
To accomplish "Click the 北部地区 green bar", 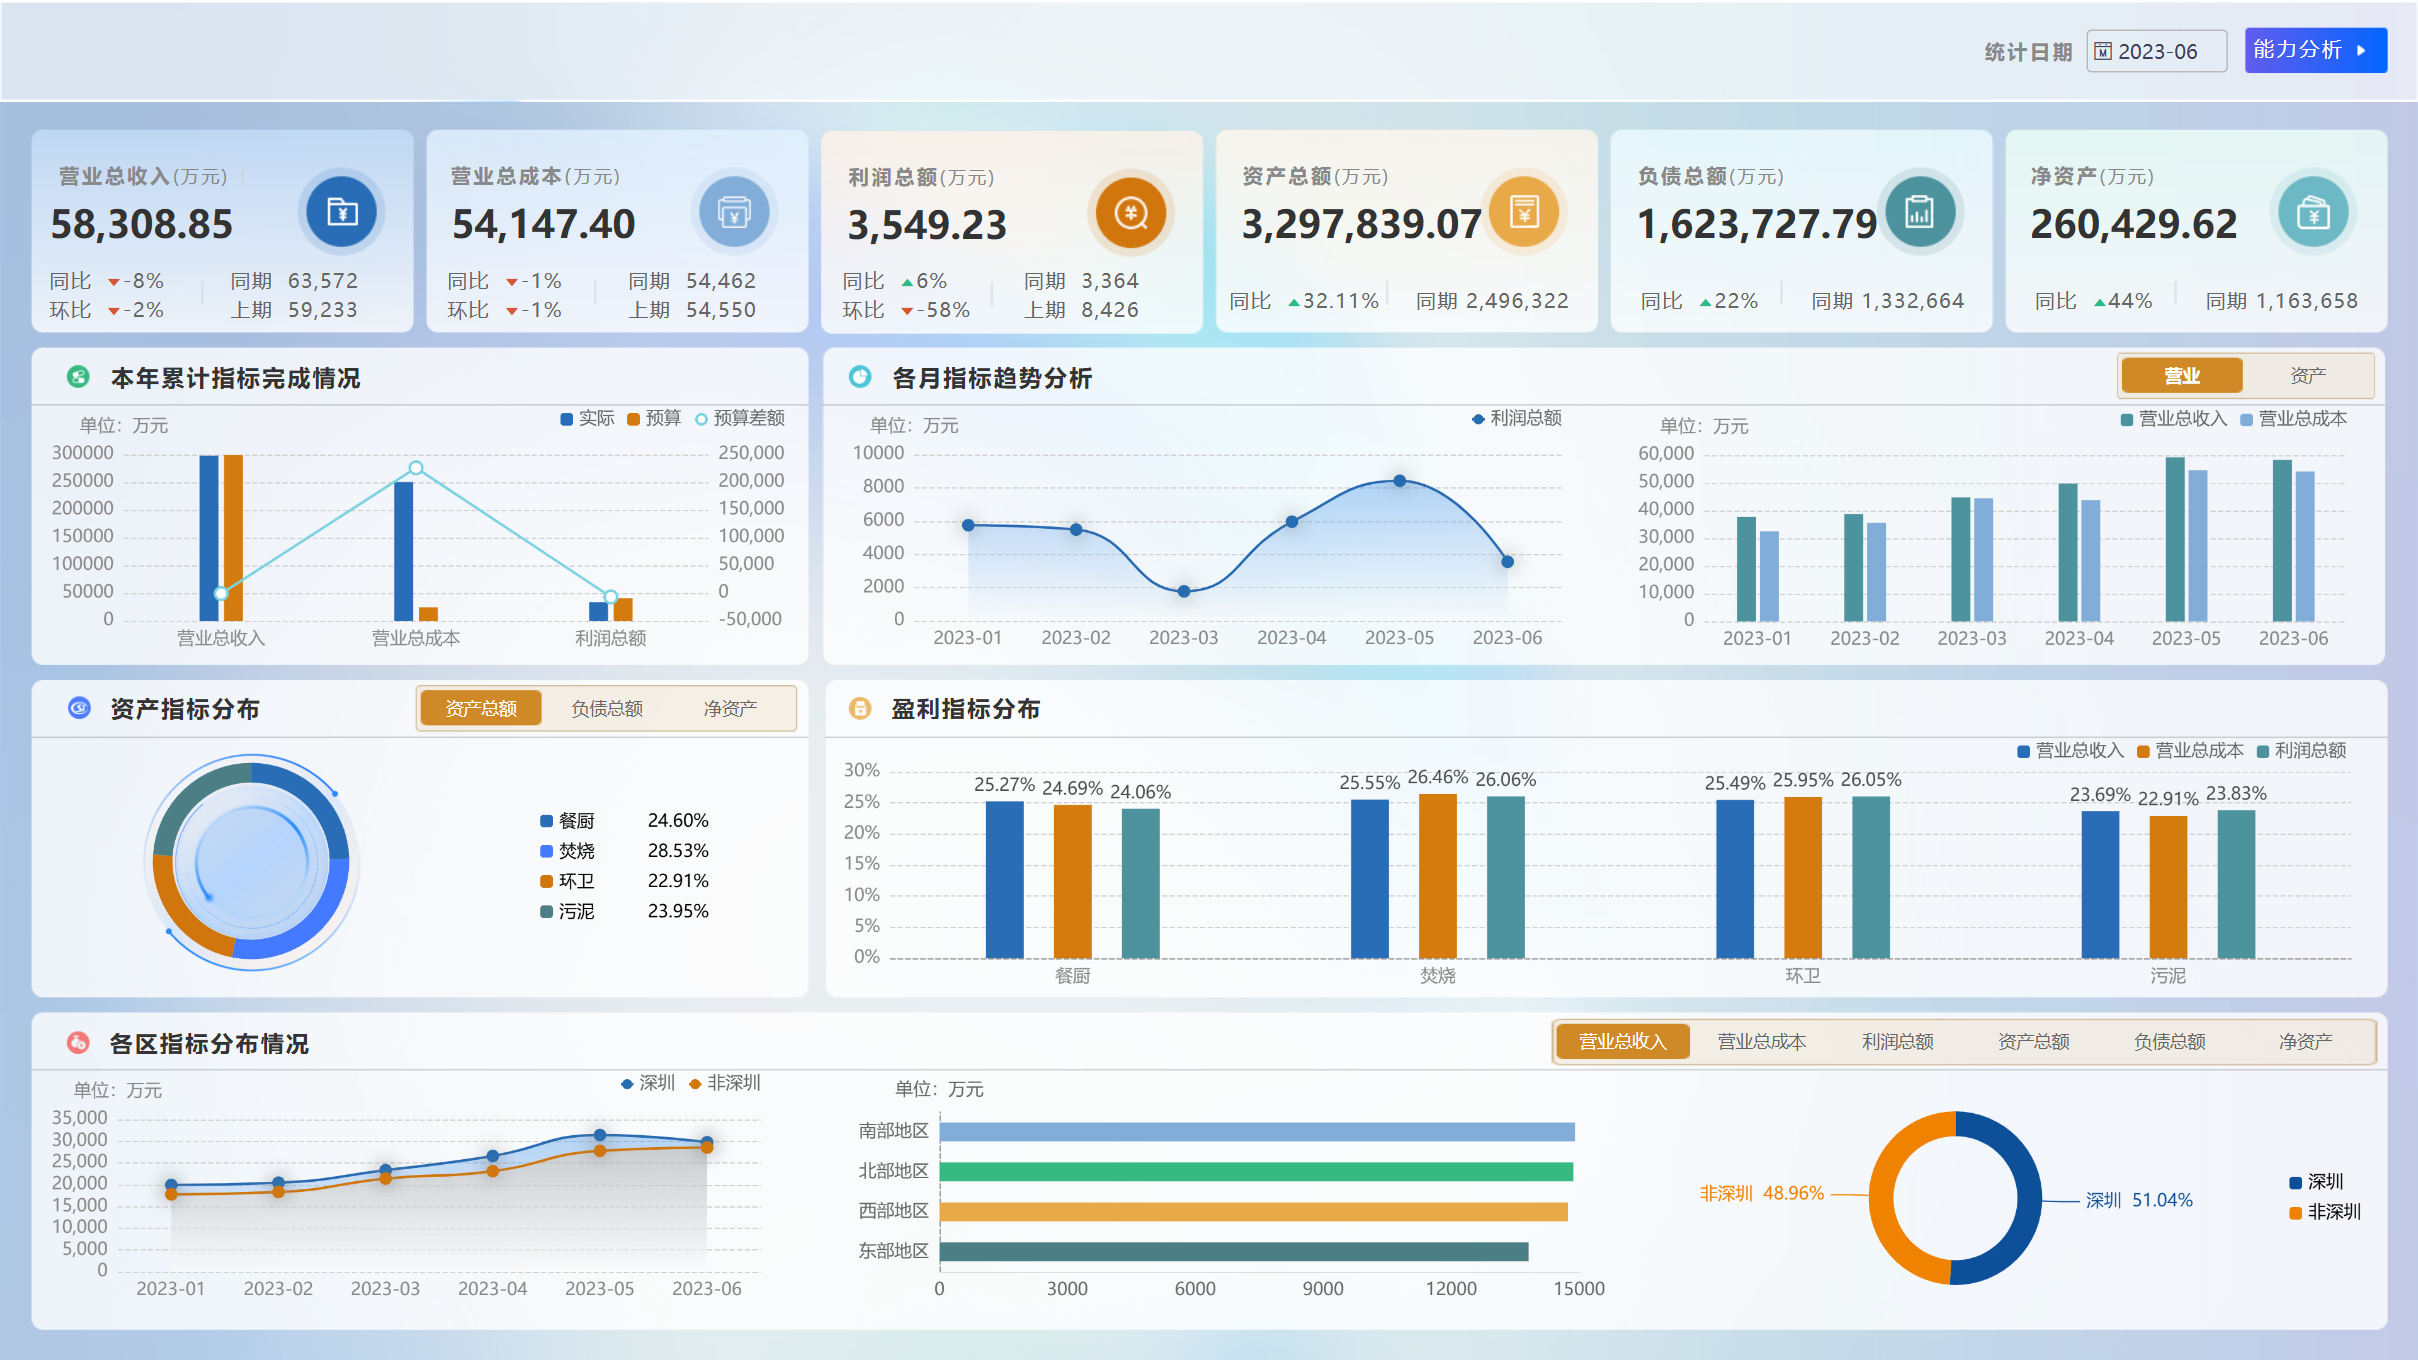I will pos(1255,1171).
